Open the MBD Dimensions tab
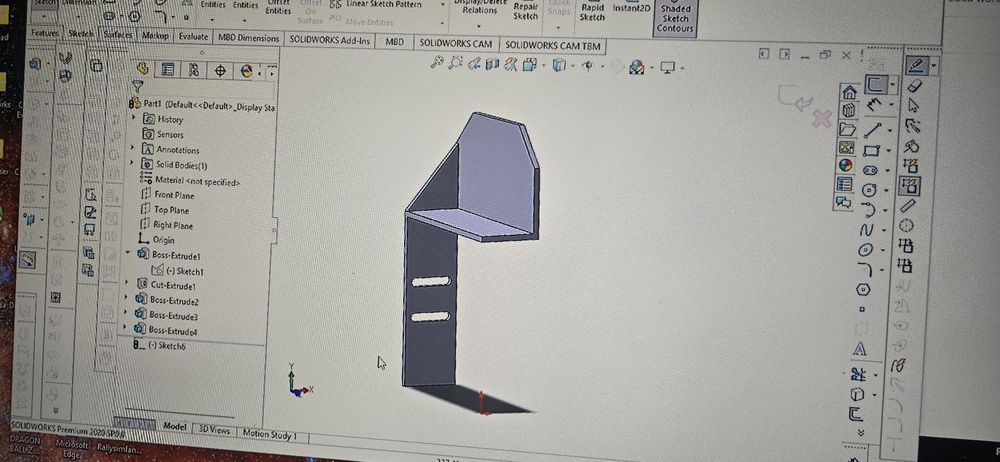This screenshot has height=462, width=1000. (249, 38)
